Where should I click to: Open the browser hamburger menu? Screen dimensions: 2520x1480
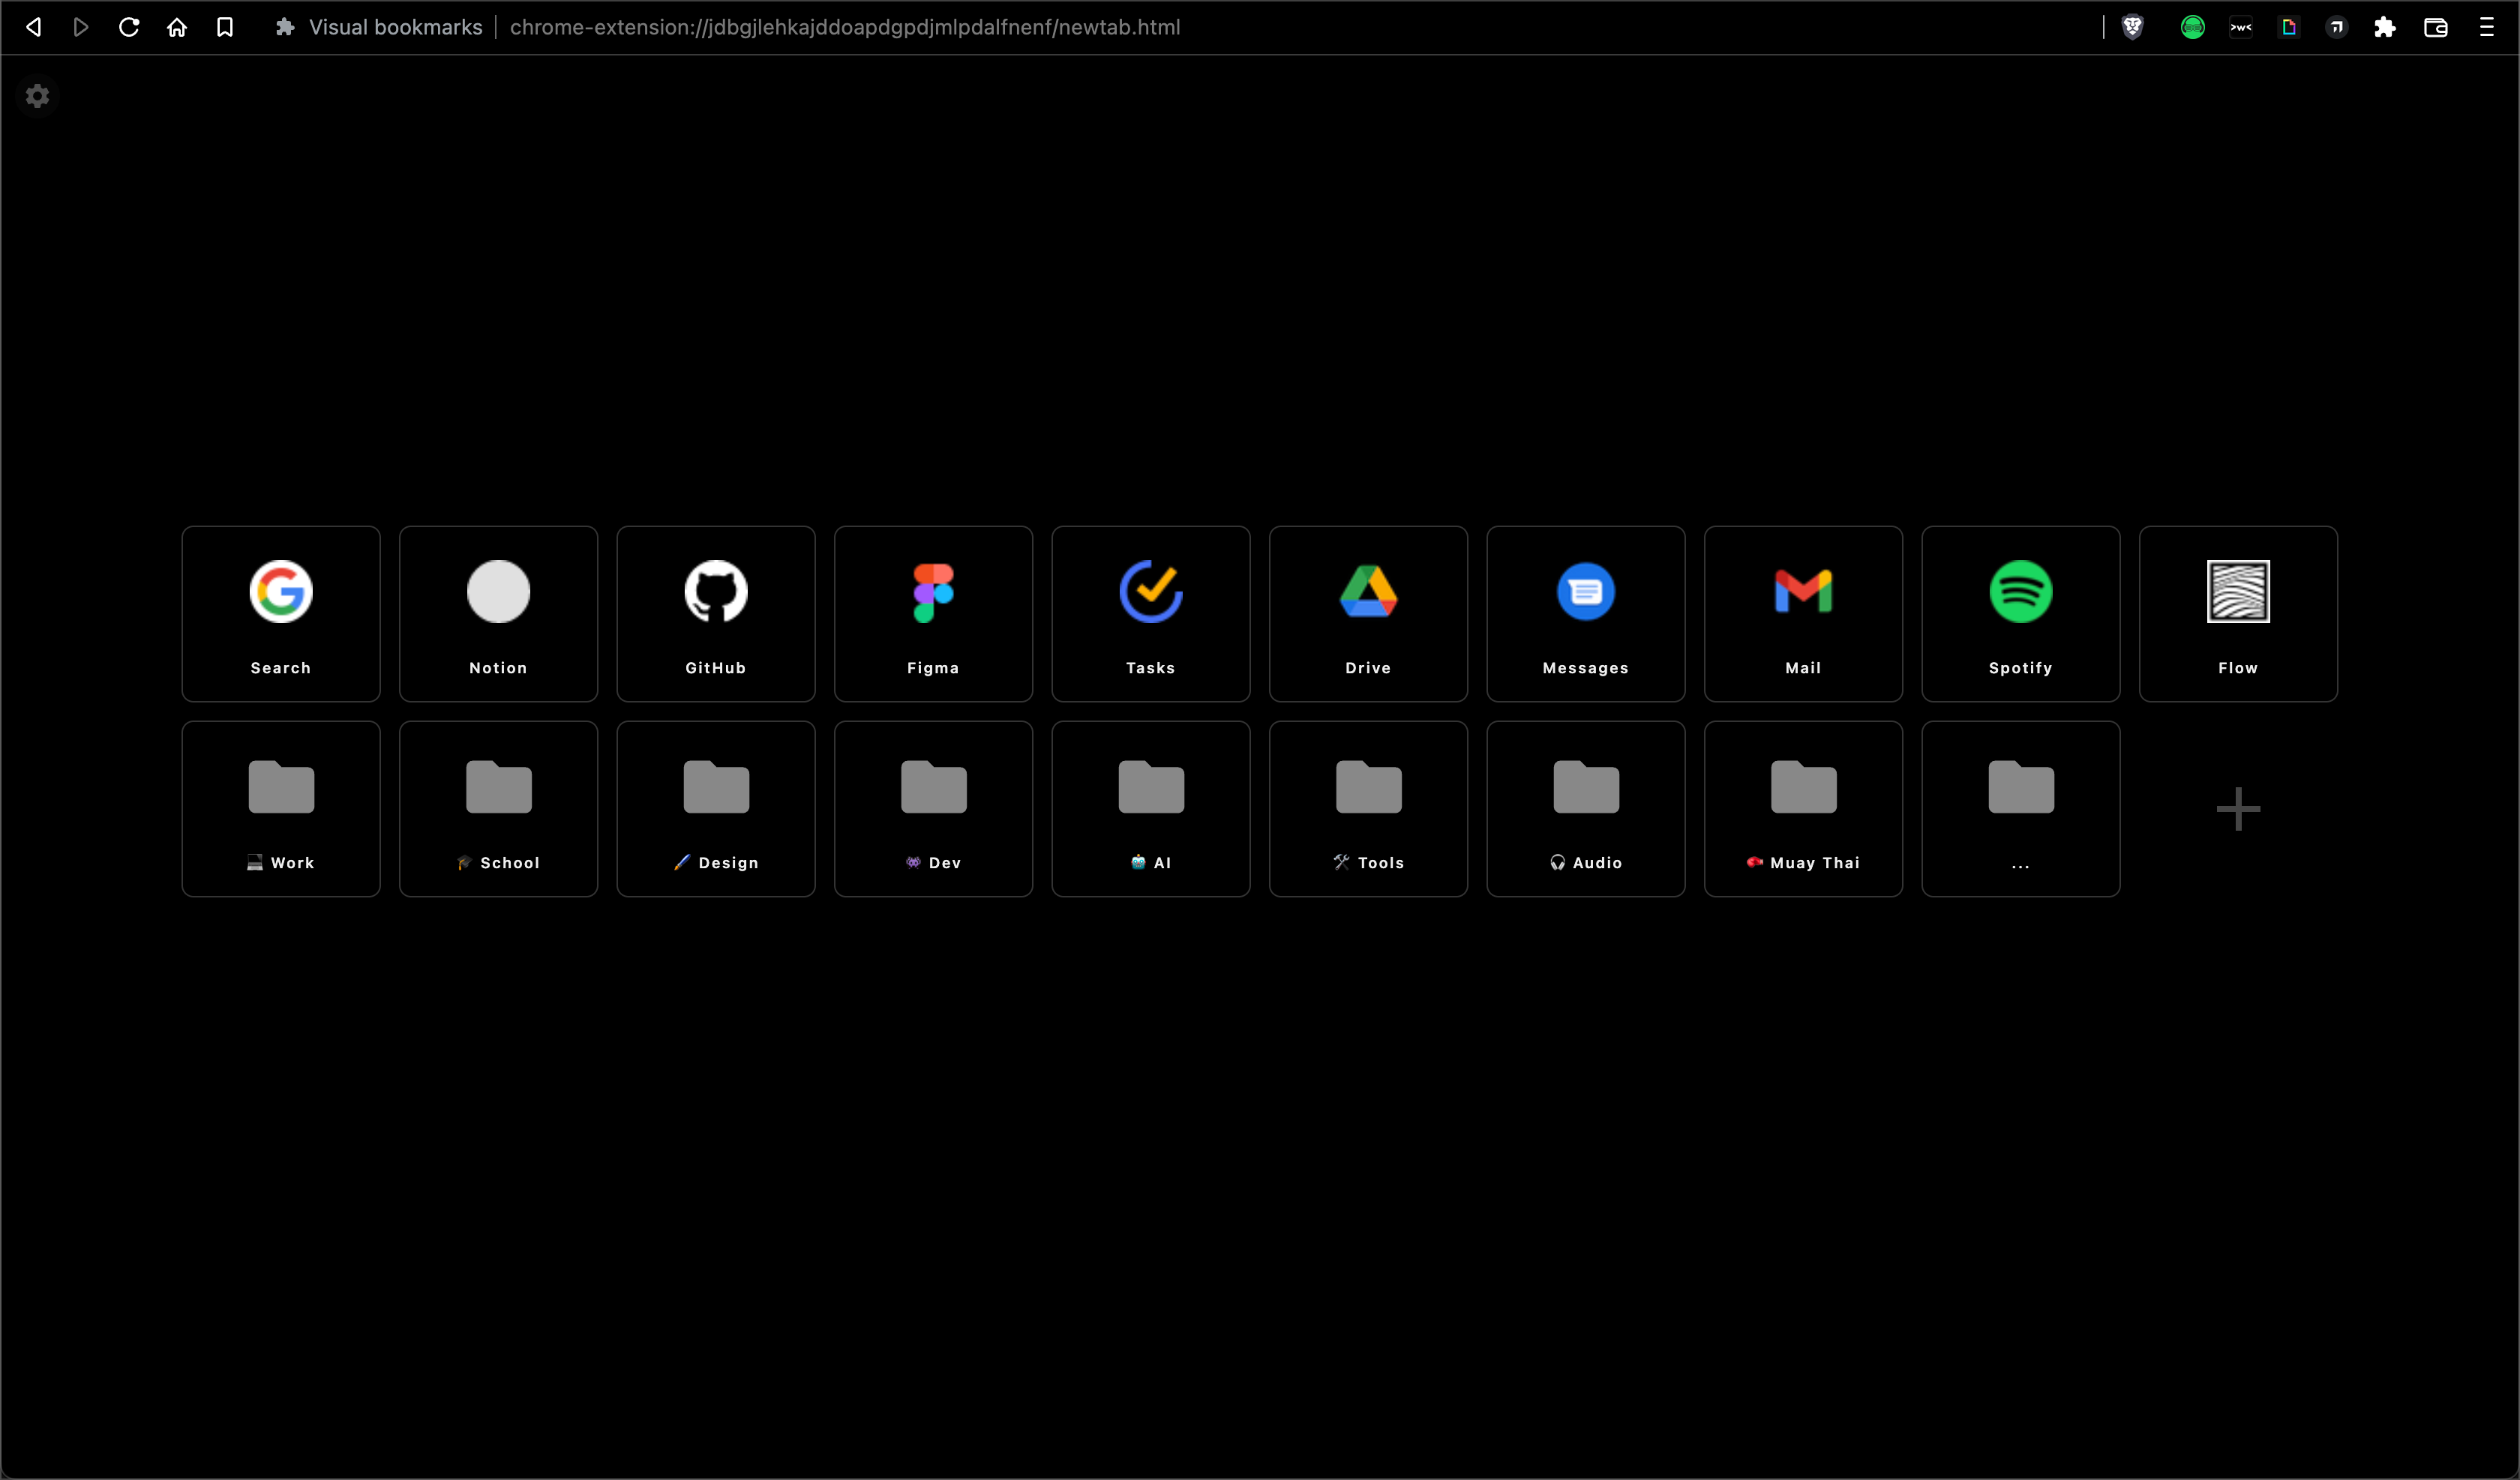tap(2488, 27)
